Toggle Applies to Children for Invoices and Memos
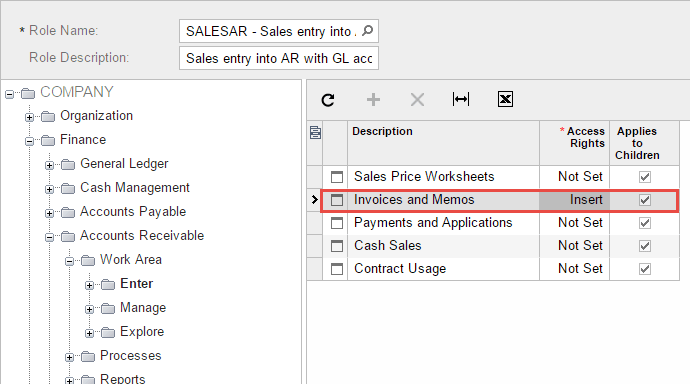The height and width of the screenshot is (384, 690). (x=645, y=200)
